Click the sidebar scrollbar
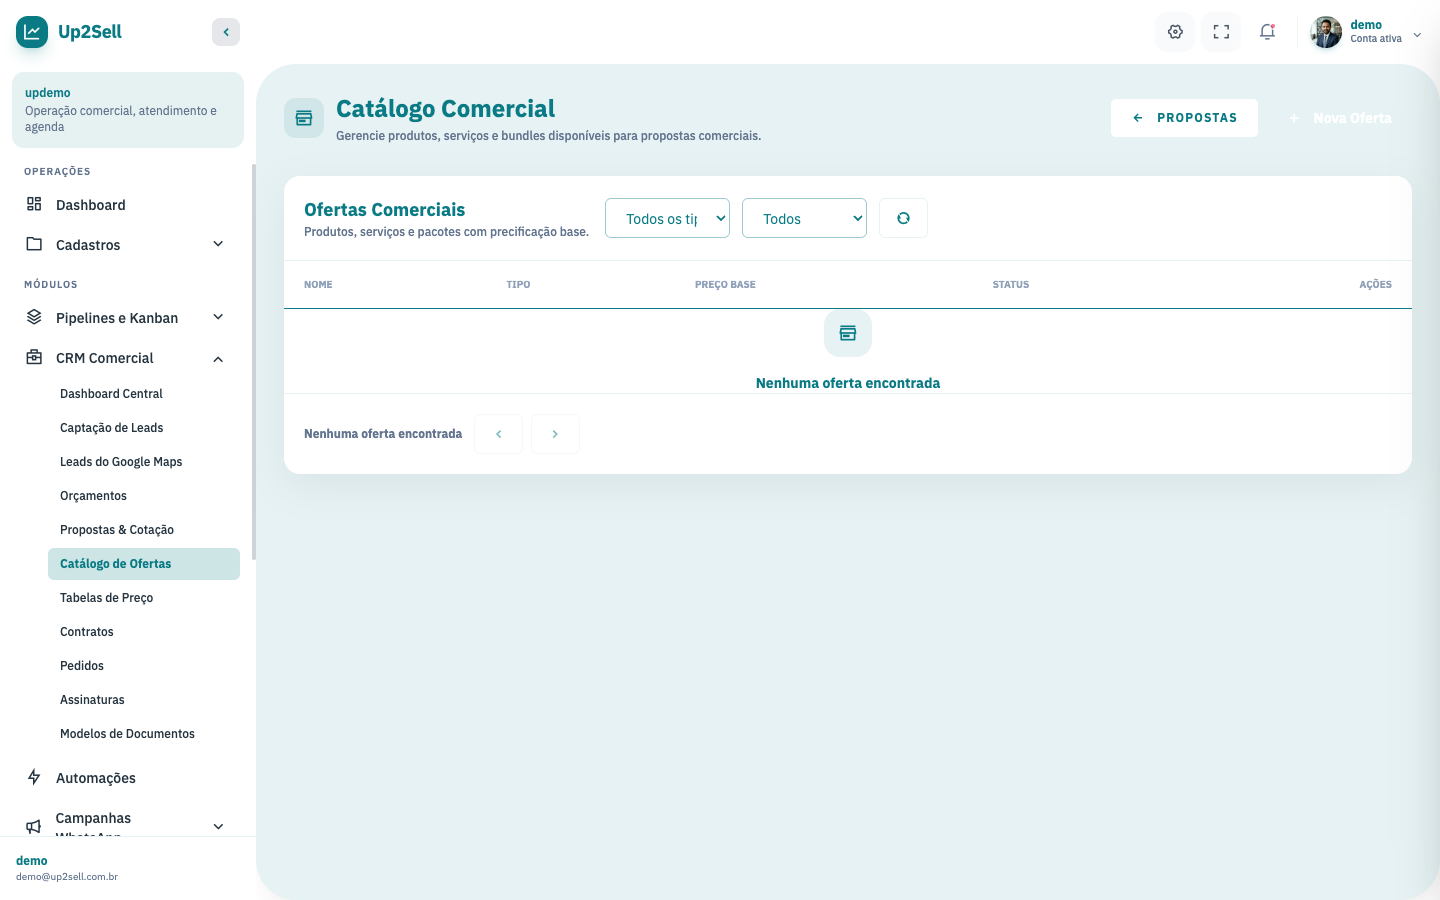1440x900 pixels. pyautogui.click(x=254, y=362)
